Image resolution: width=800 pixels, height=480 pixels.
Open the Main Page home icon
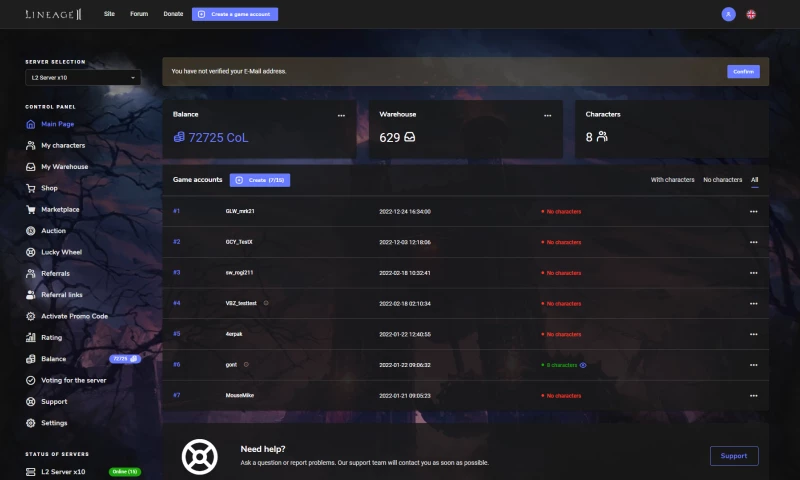(x=31, y=124)
